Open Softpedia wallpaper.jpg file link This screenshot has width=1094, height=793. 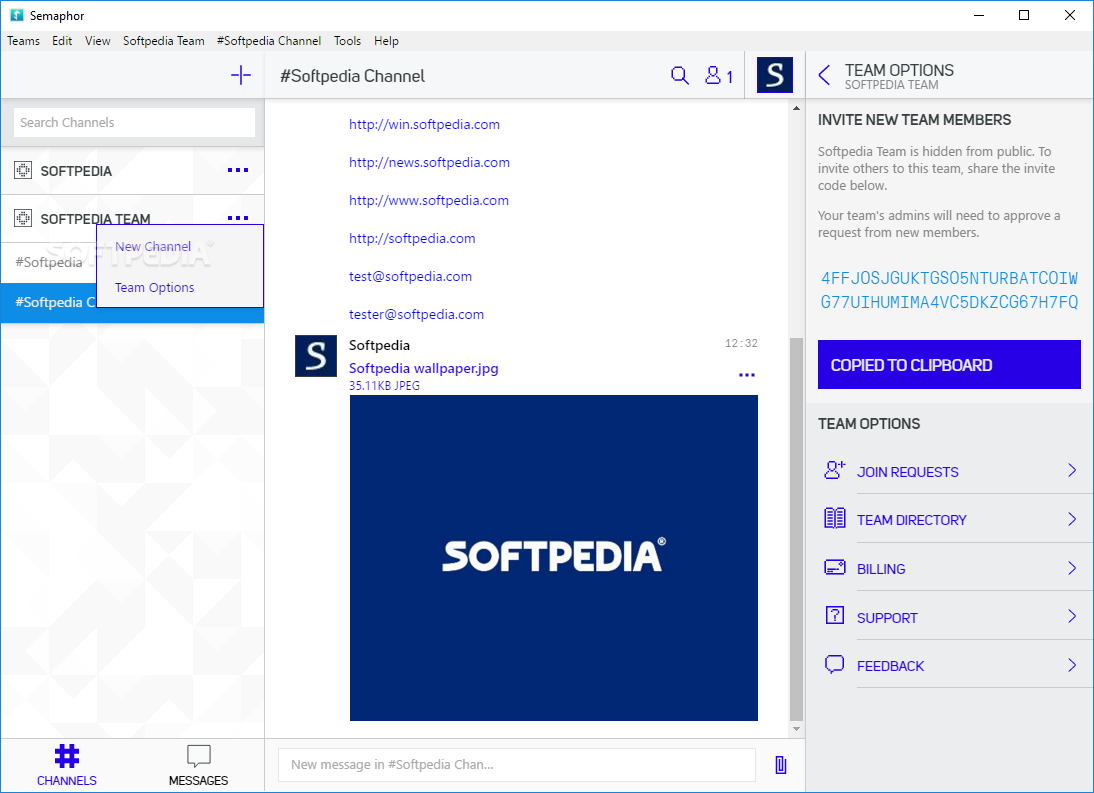click(424, 368)
